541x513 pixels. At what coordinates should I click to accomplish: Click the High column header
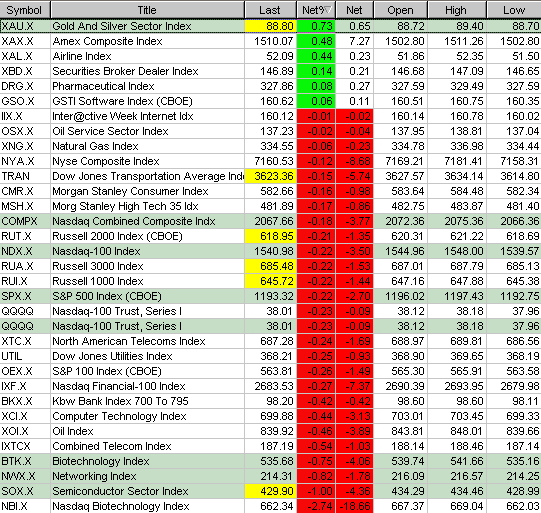click(456, 10)
